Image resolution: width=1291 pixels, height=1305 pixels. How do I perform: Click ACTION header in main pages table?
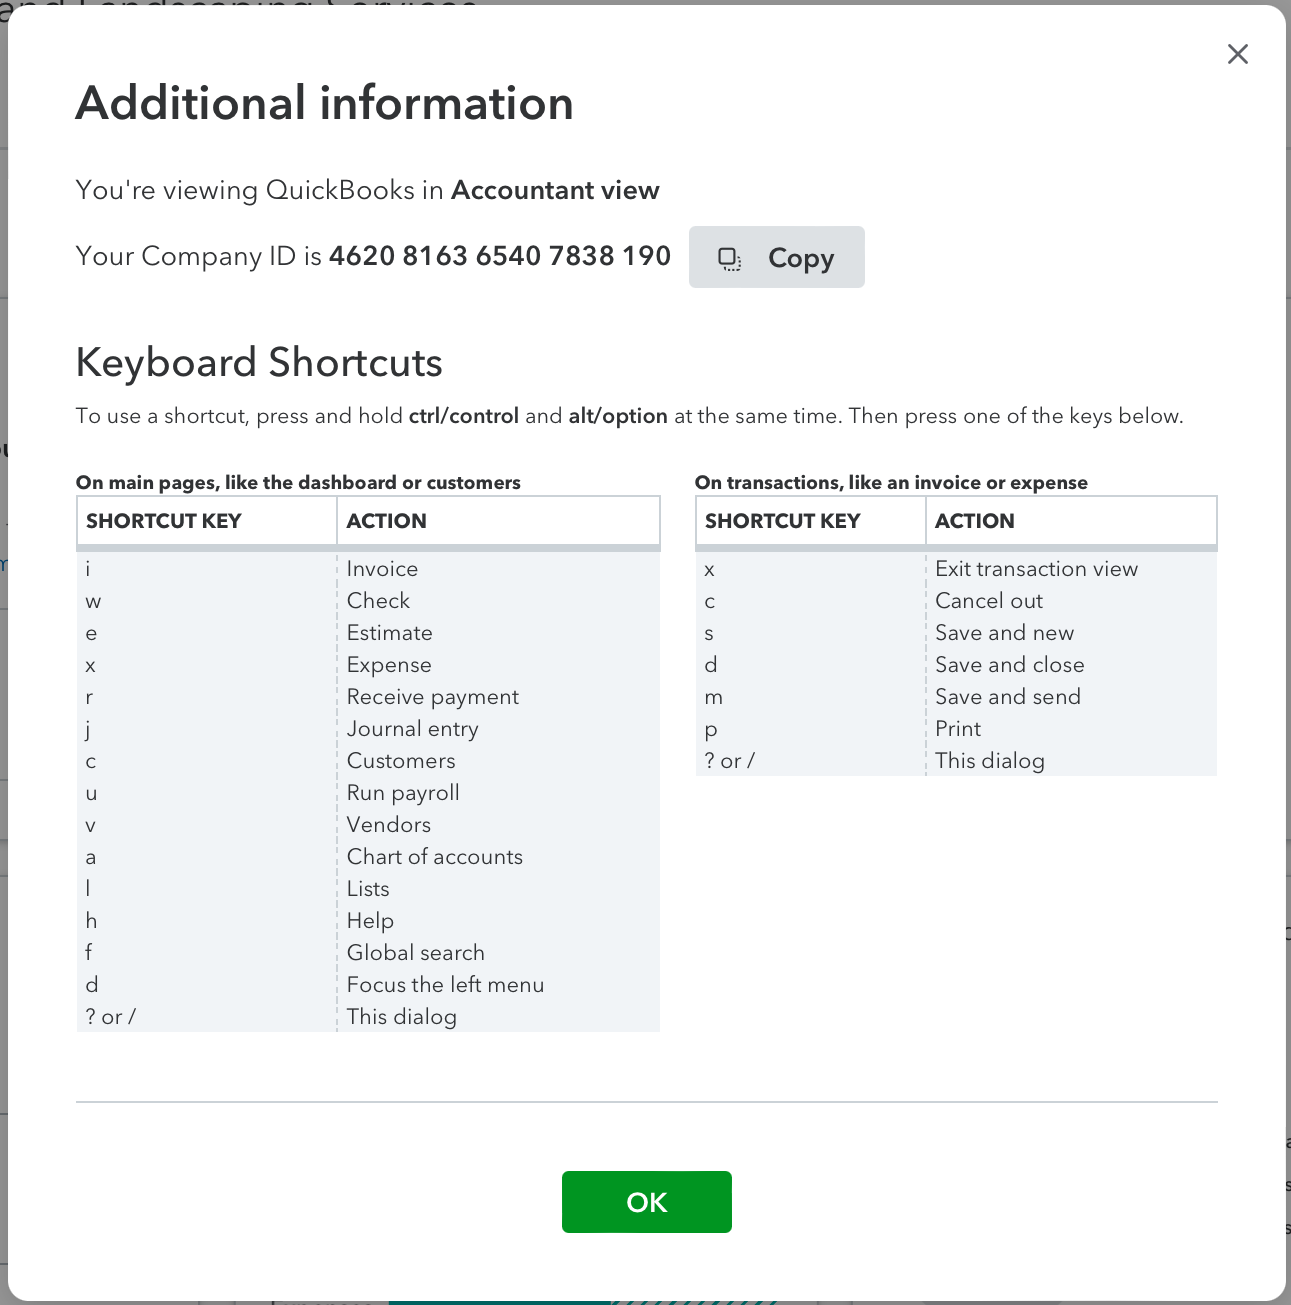pyautogui.click(x=386, y=521)
